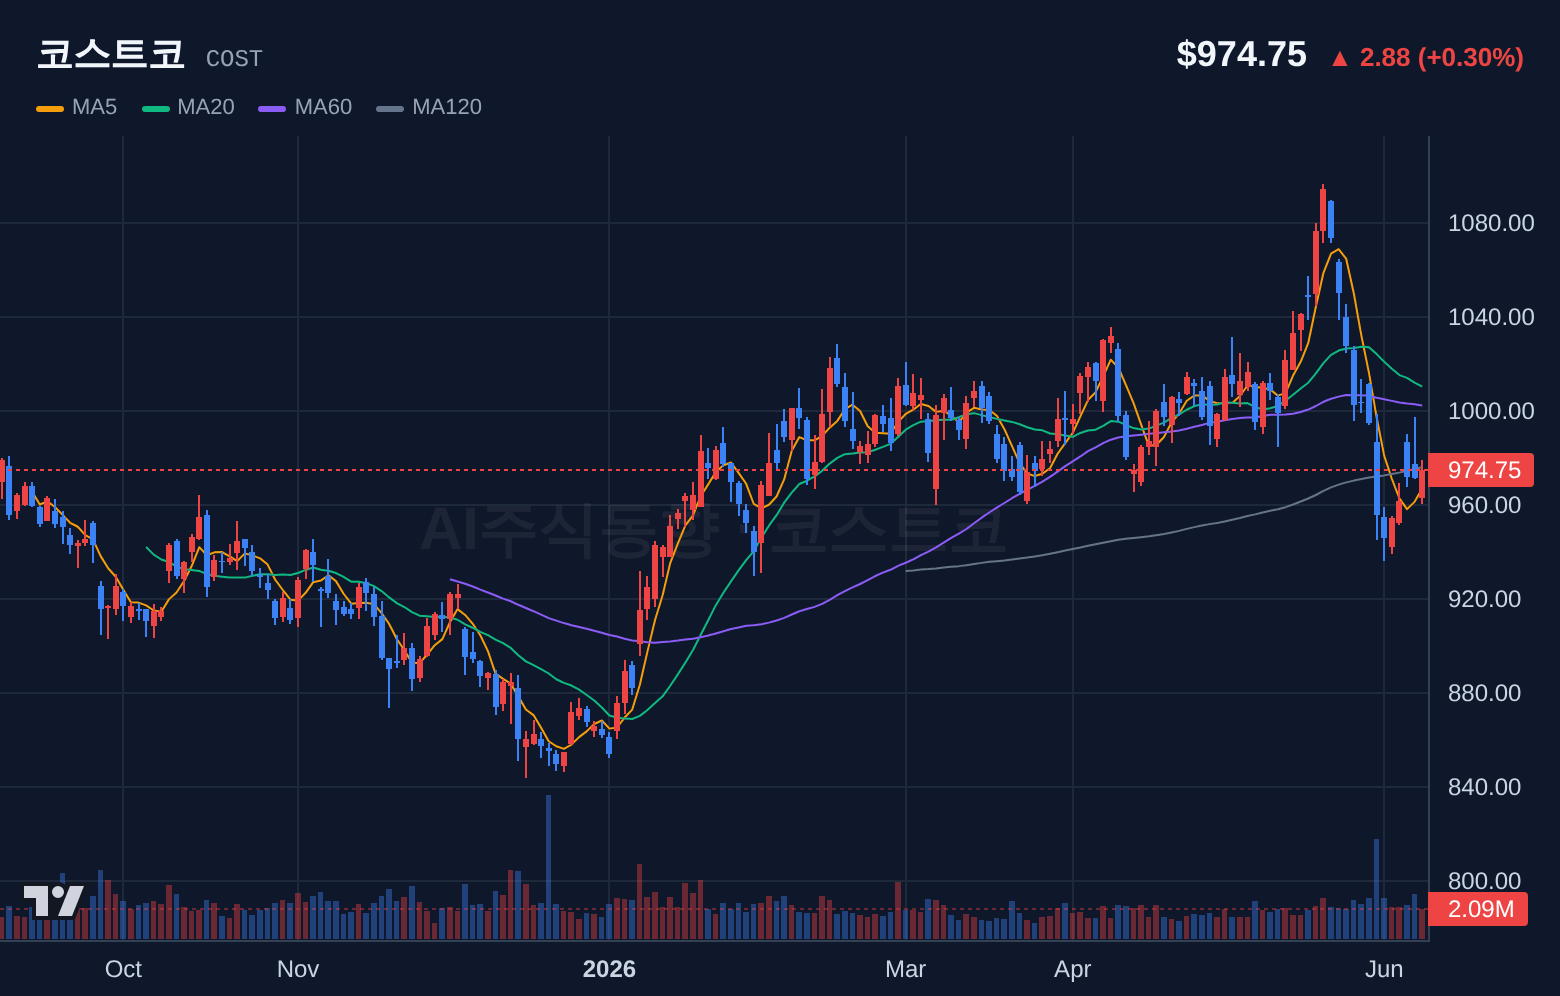This screenshot has width=1560, height=996.
Task: Toggle the MA120 legend label
Action: (x=447, y=107)
